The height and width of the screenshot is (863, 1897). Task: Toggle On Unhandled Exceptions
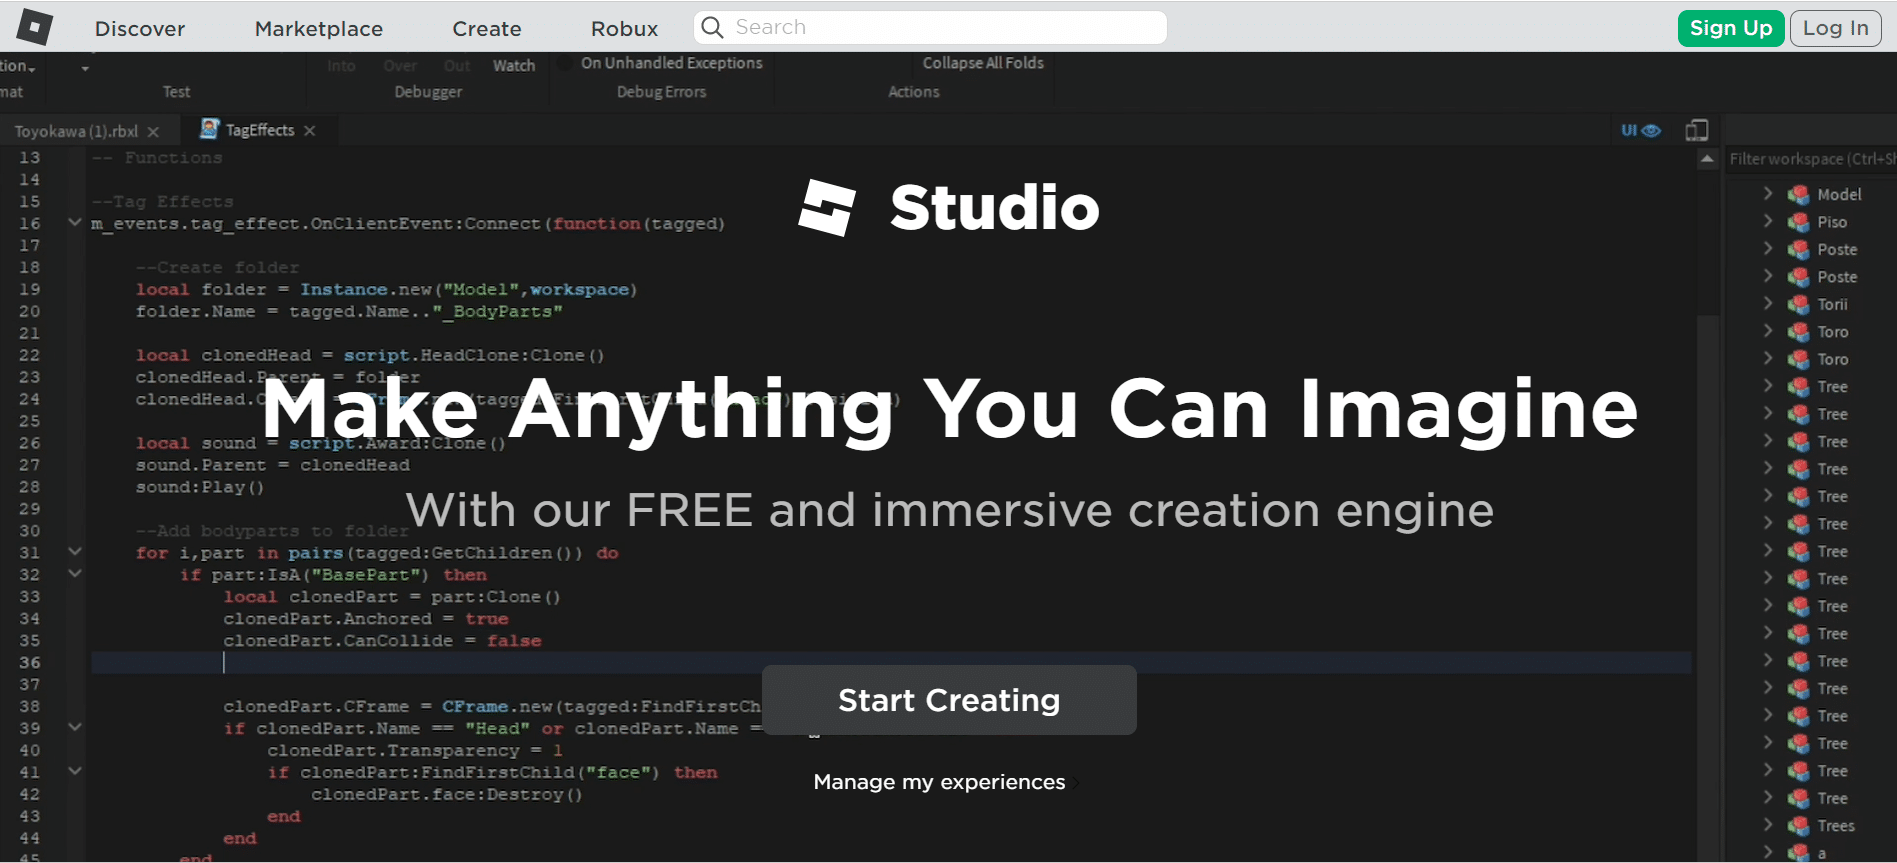tap(662, 63)
